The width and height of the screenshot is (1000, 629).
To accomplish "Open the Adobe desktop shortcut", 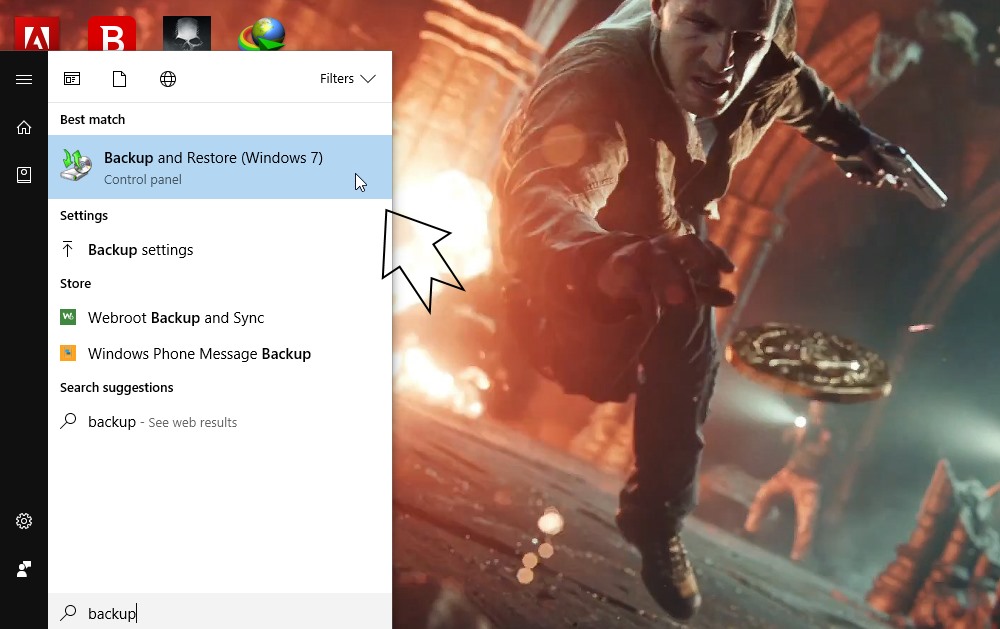I will pos(37,34).
